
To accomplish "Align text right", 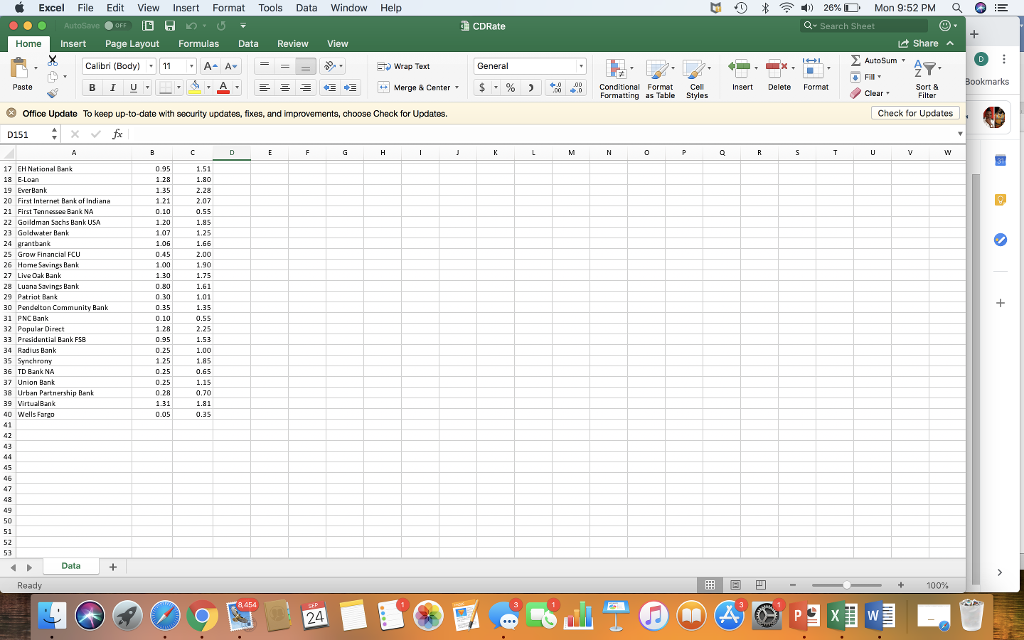I will pyautogui.click(x=306, y=88).
